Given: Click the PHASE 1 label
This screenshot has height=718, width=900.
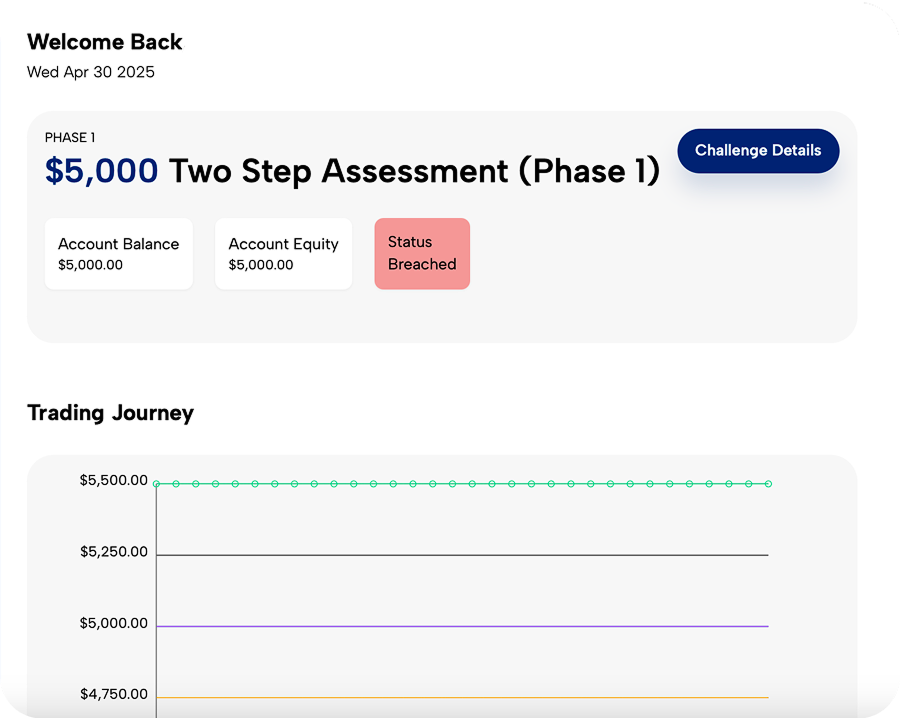Looking at the screenshot, I should click(x=70, y=138).
